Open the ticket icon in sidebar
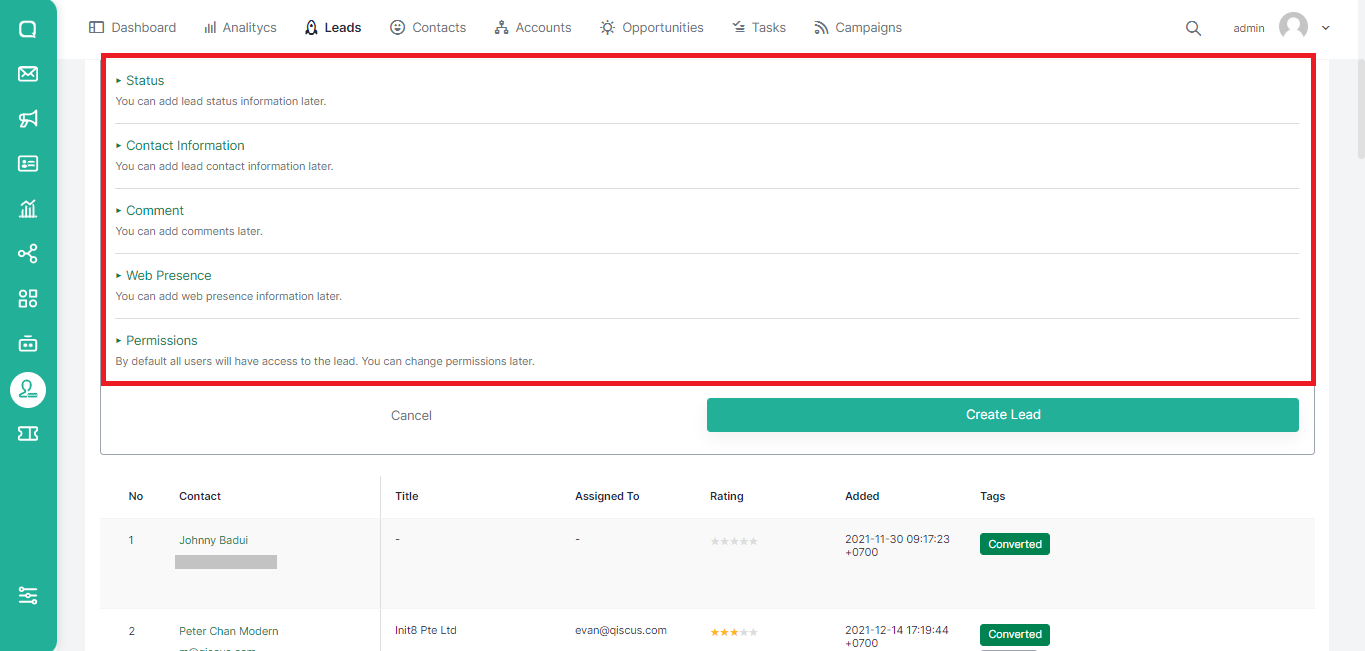 point(28,433)
